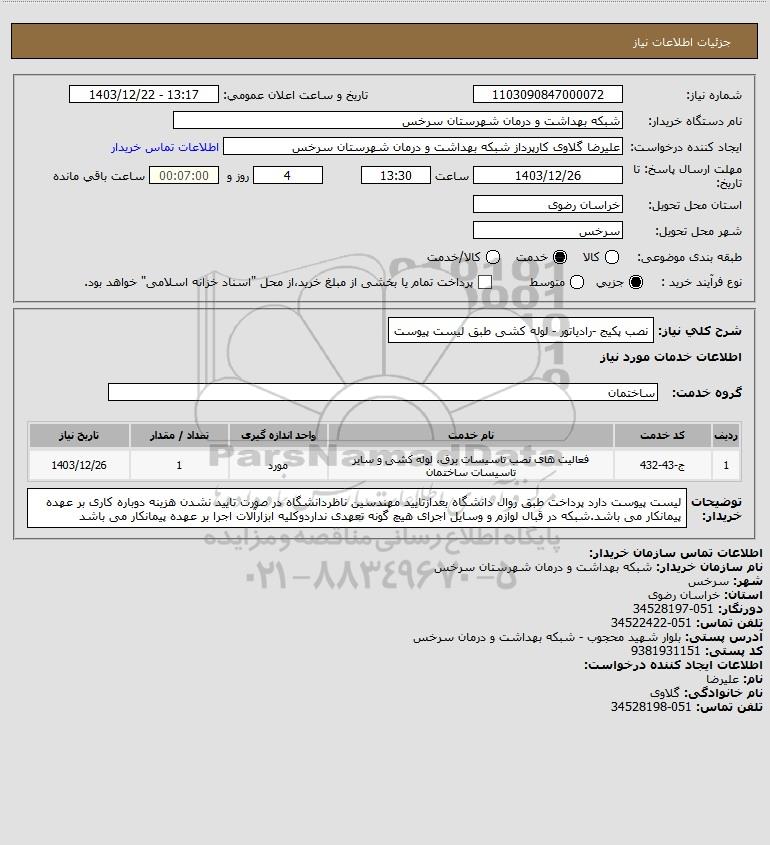This screenshot has width=770, height=845.
Task: Click the تاریخ نیاز column header
Action: coord(79,435)
